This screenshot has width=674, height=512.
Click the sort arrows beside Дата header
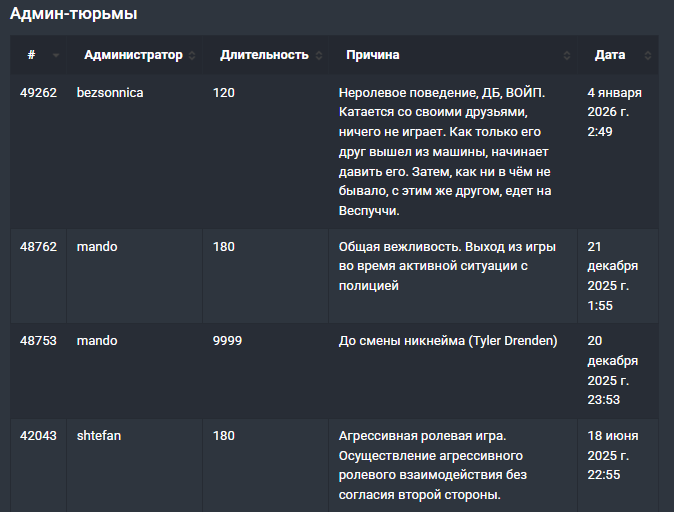[x=647, y=55]
